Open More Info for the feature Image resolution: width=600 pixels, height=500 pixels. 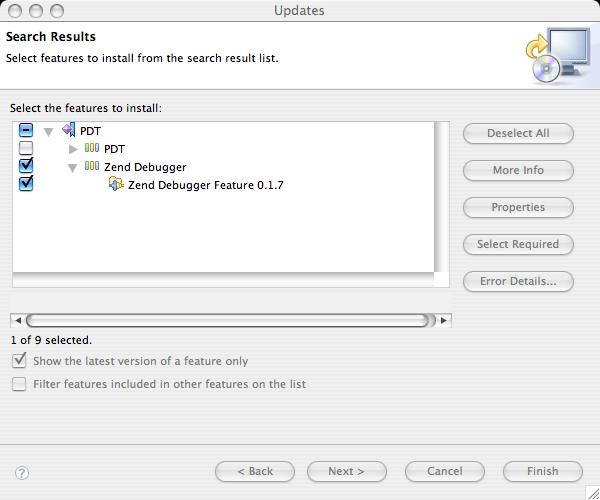click(518, 170)
